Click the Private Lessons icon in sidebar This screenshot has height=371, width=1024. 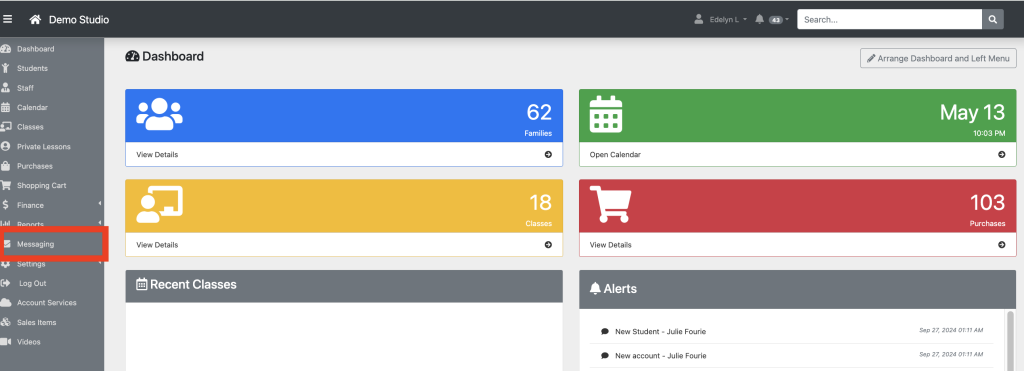pyautogui.click(x=6, y=146)
